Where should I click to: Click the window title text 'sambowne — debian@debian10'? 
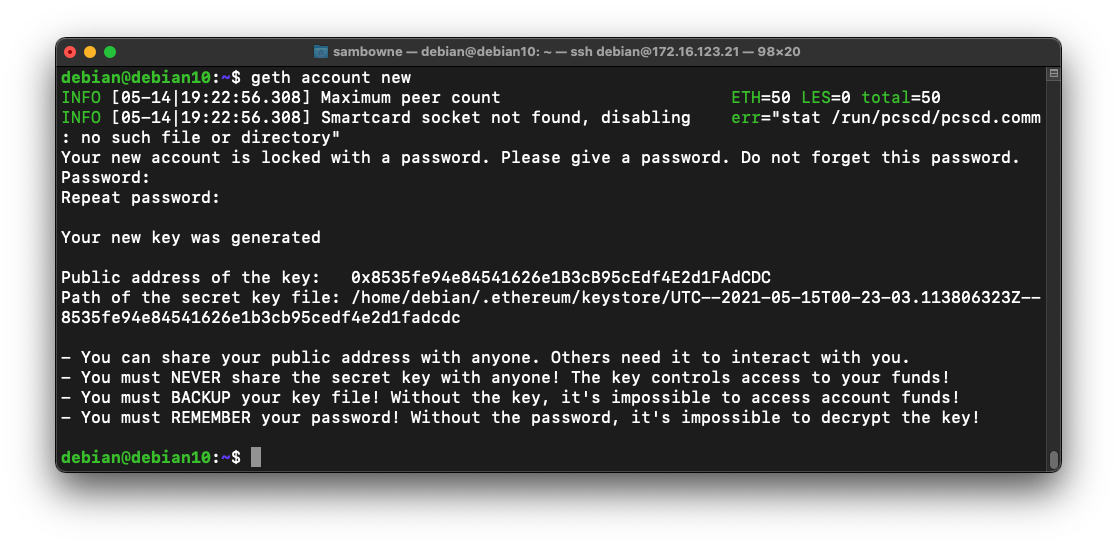point(450,52)
